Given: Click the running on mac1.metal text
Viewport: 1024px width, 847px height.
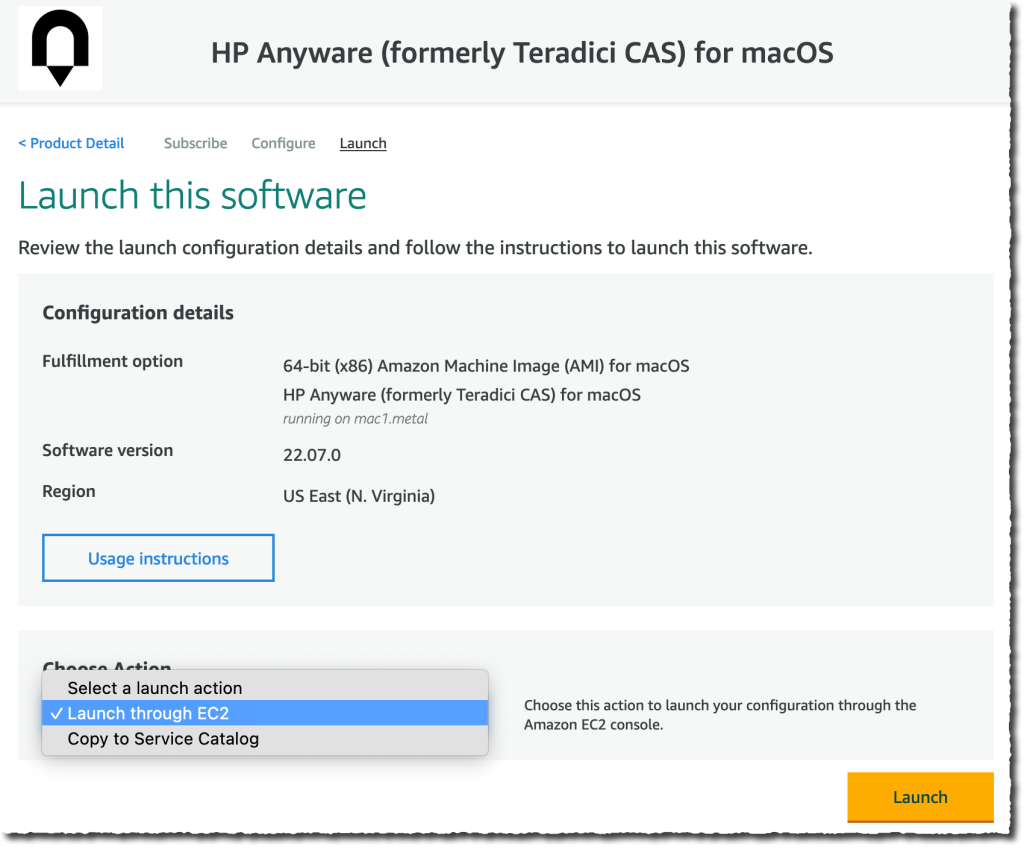Looking at the screenshot, I should pos(354,418).
